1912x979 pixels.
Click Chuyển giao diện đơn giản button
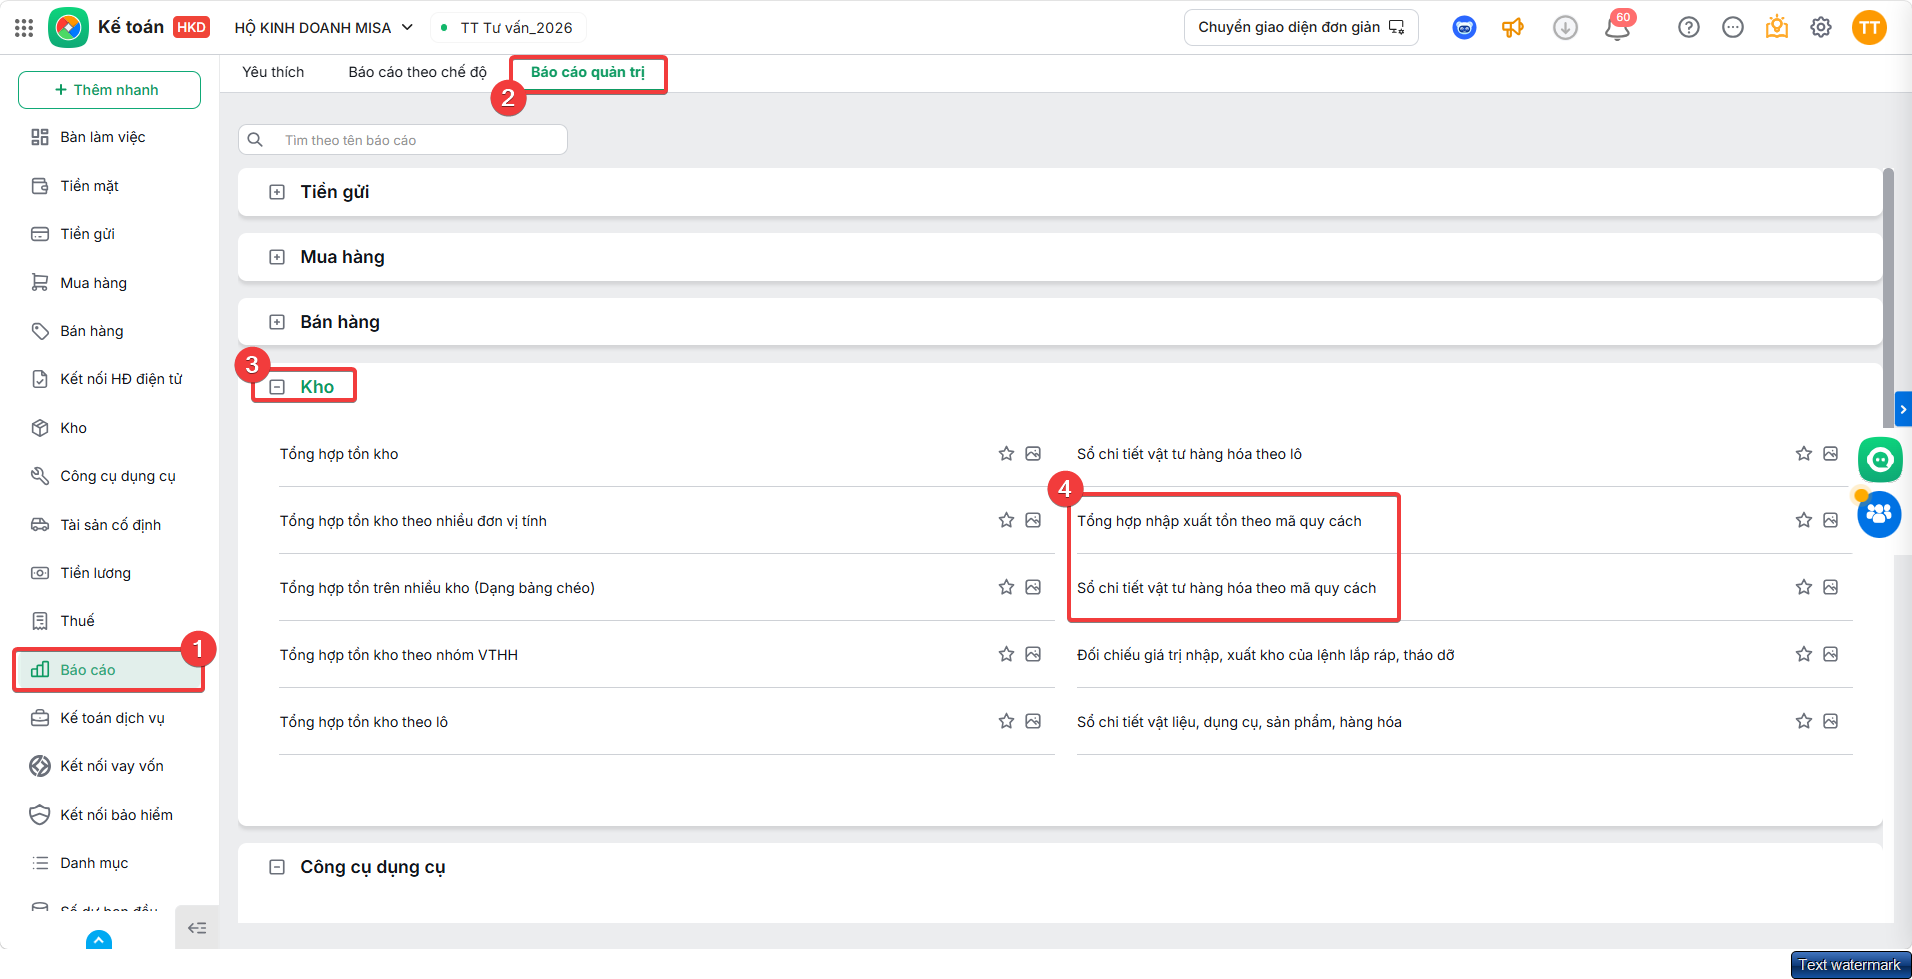coord(1301,28)
